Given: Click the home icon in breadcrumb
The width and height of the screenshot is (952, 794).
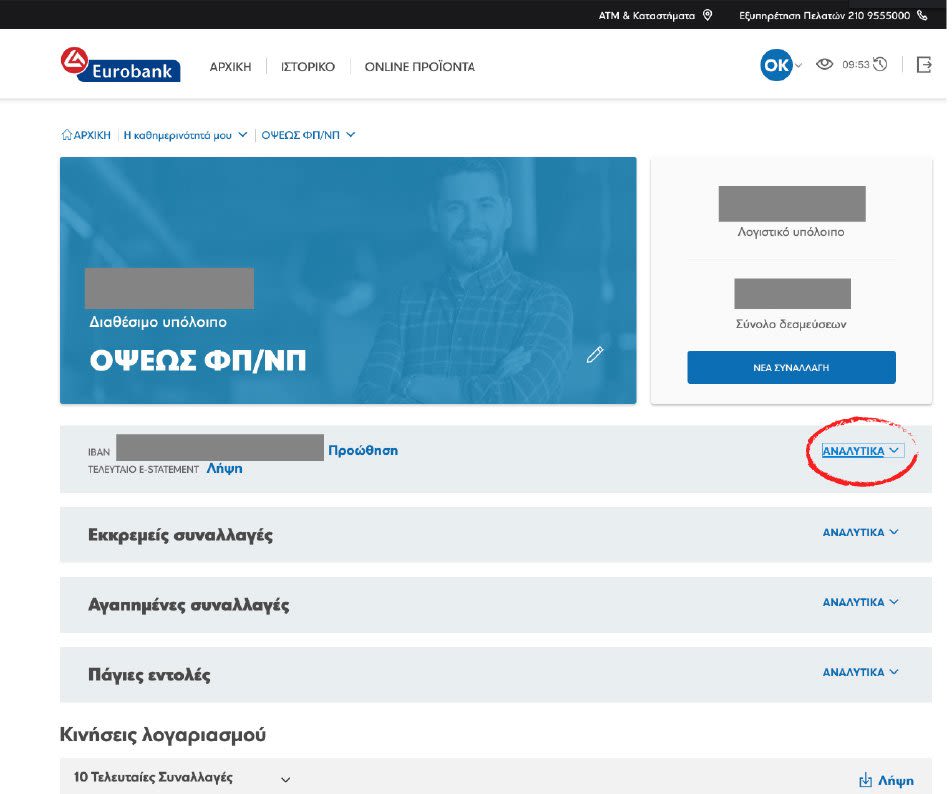Looking at the screenshot, I should (x=67, y=135).
